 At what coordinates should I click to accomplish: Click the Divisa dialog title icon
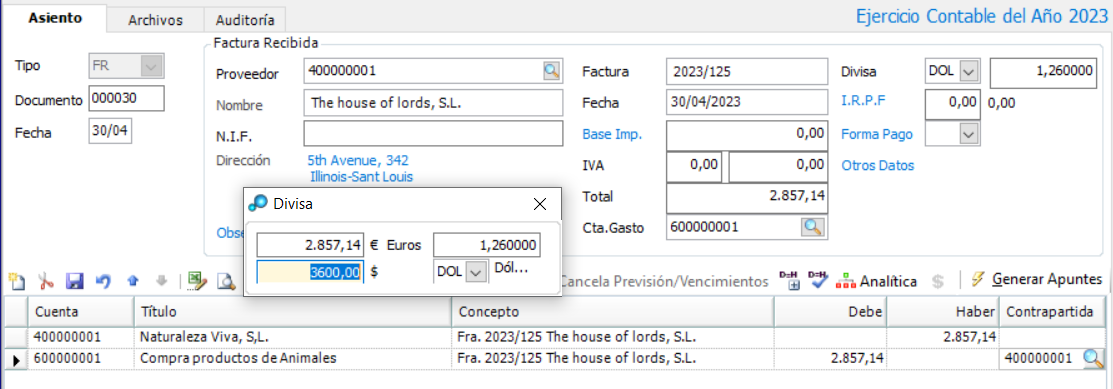click(x=258, y=204)
